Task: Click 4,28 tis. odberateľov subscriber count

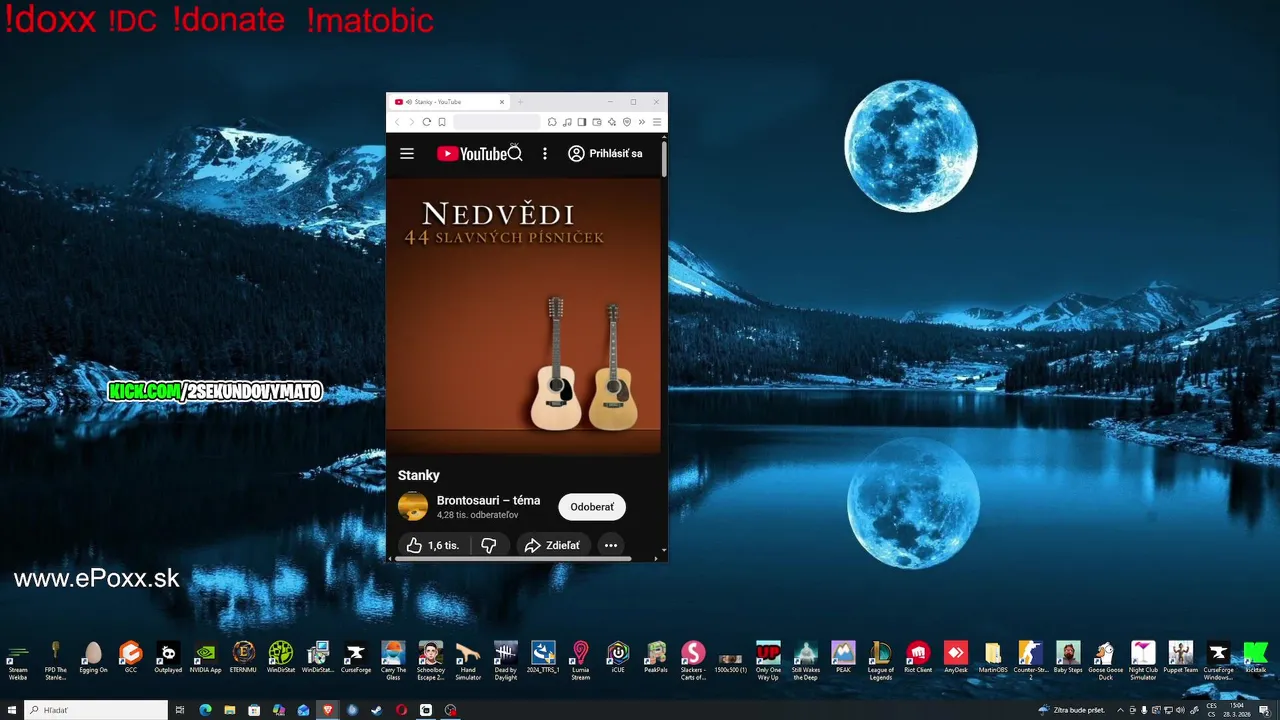Action: click(477, 515)
